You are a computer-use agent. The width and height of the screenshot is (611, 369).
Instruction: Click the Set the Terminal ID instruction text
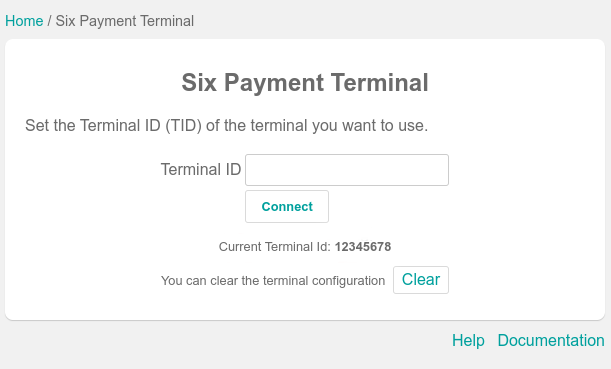point(226,125)
